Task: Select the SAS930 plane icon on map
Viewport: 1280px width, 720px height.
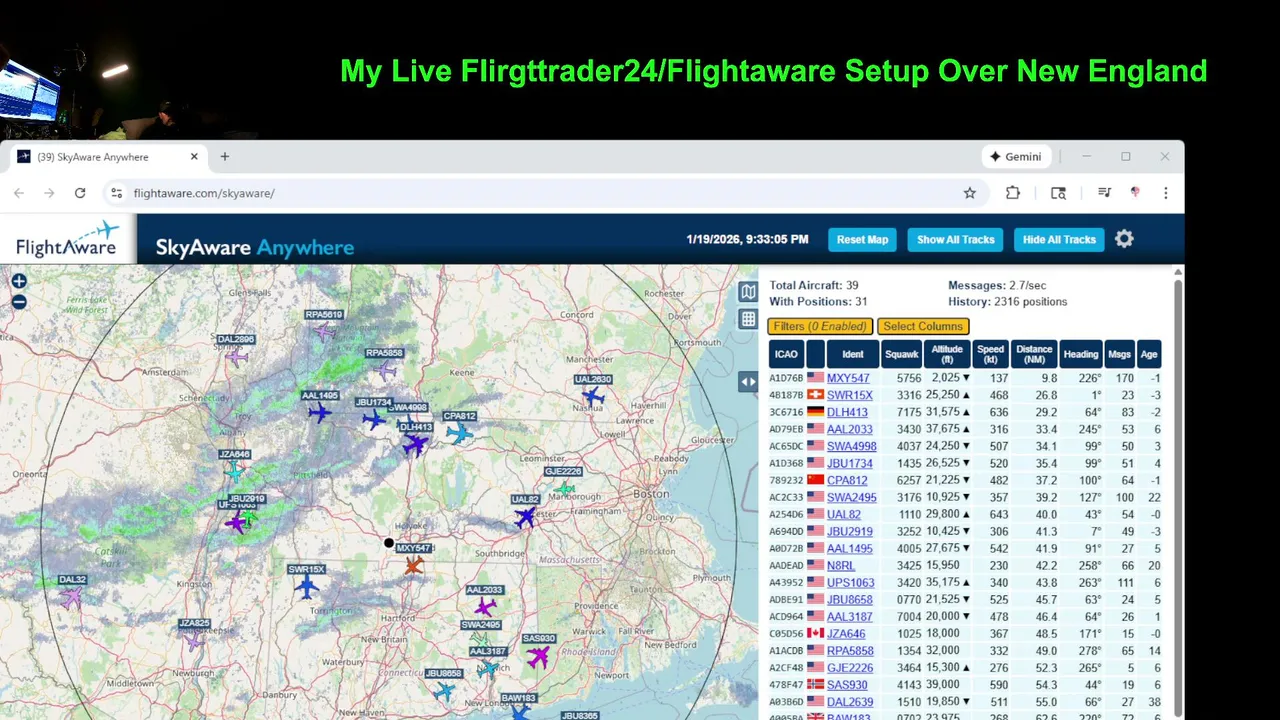Action: [539, 656]
